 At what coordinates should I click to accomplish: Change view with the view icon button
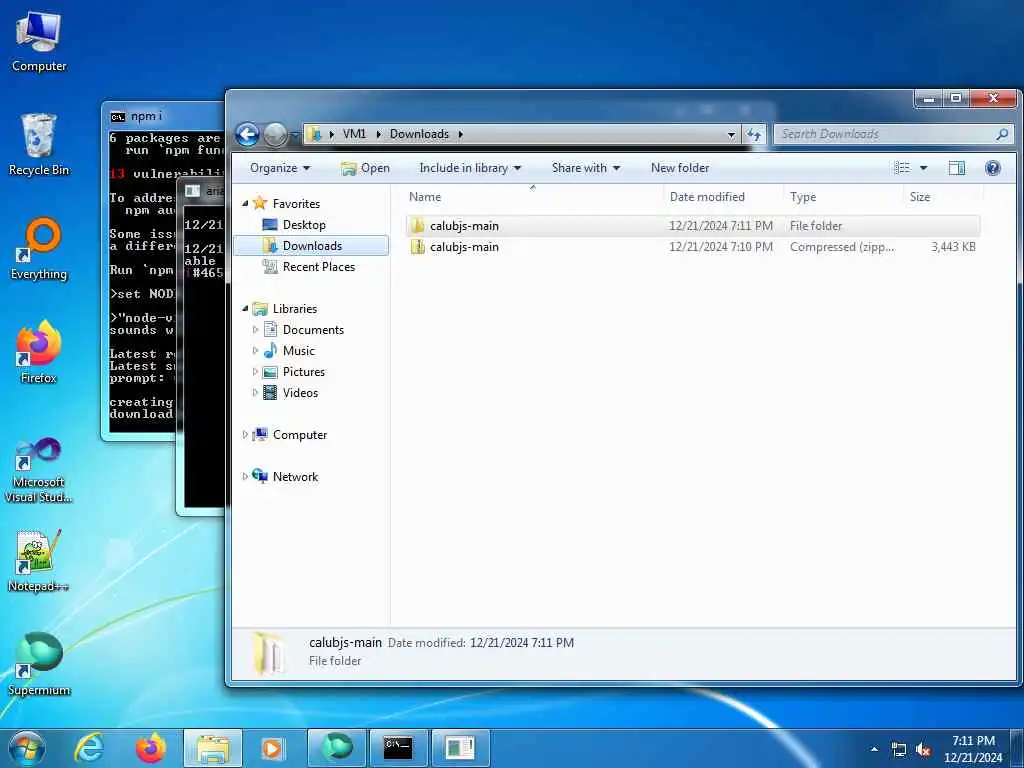902,168
